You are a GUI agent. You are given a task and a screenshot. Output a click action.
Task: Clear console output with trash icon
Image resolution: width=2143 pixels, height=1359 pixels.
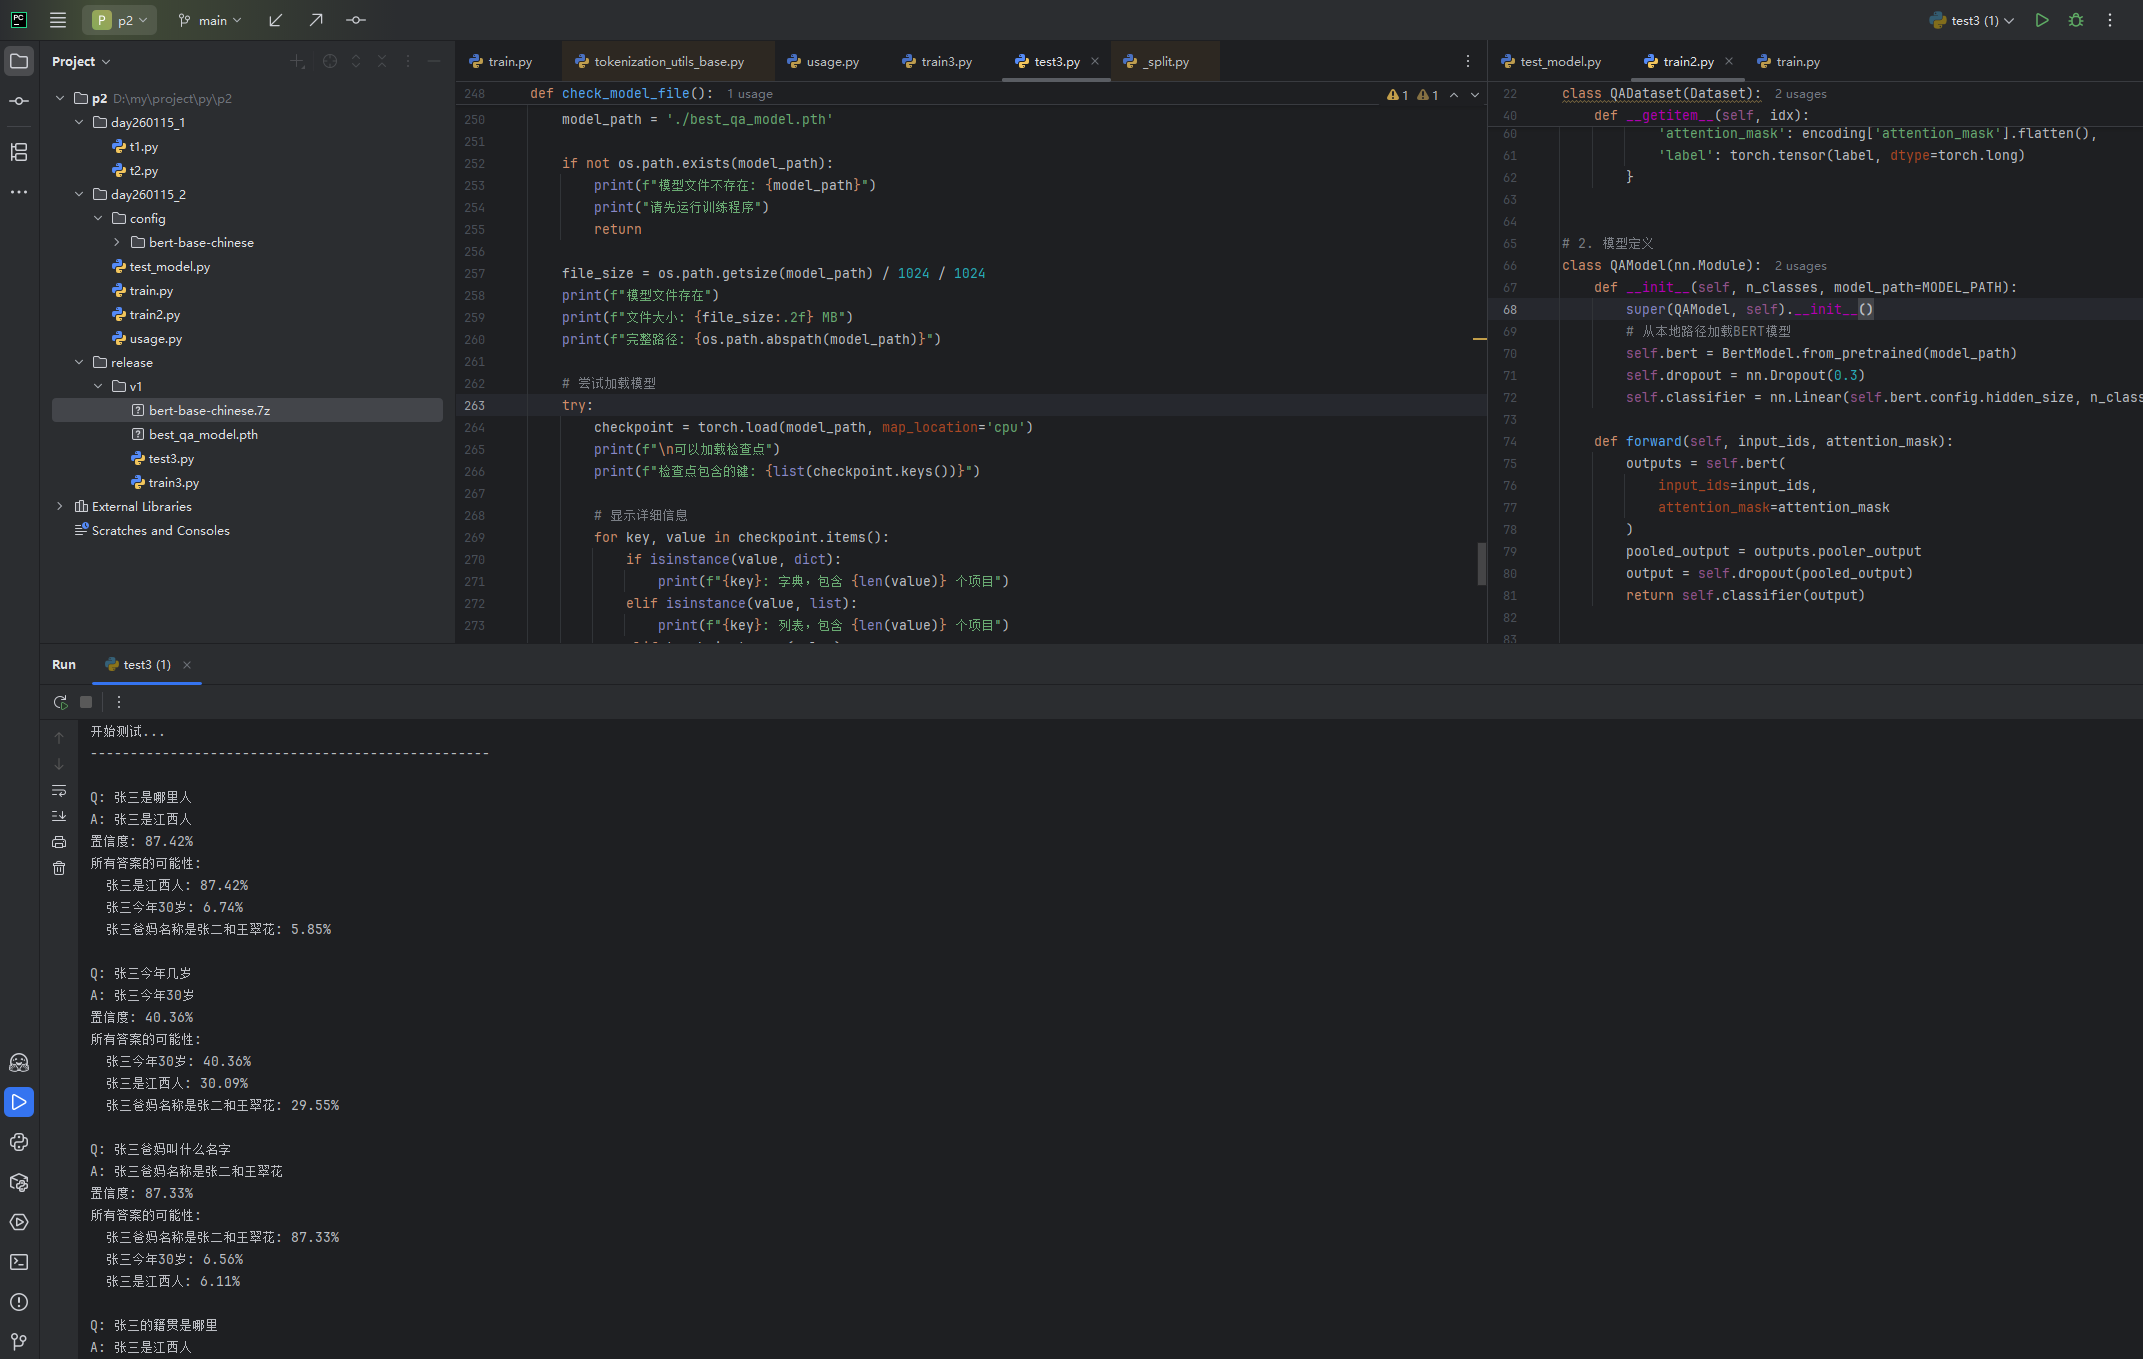coord(59,868)
